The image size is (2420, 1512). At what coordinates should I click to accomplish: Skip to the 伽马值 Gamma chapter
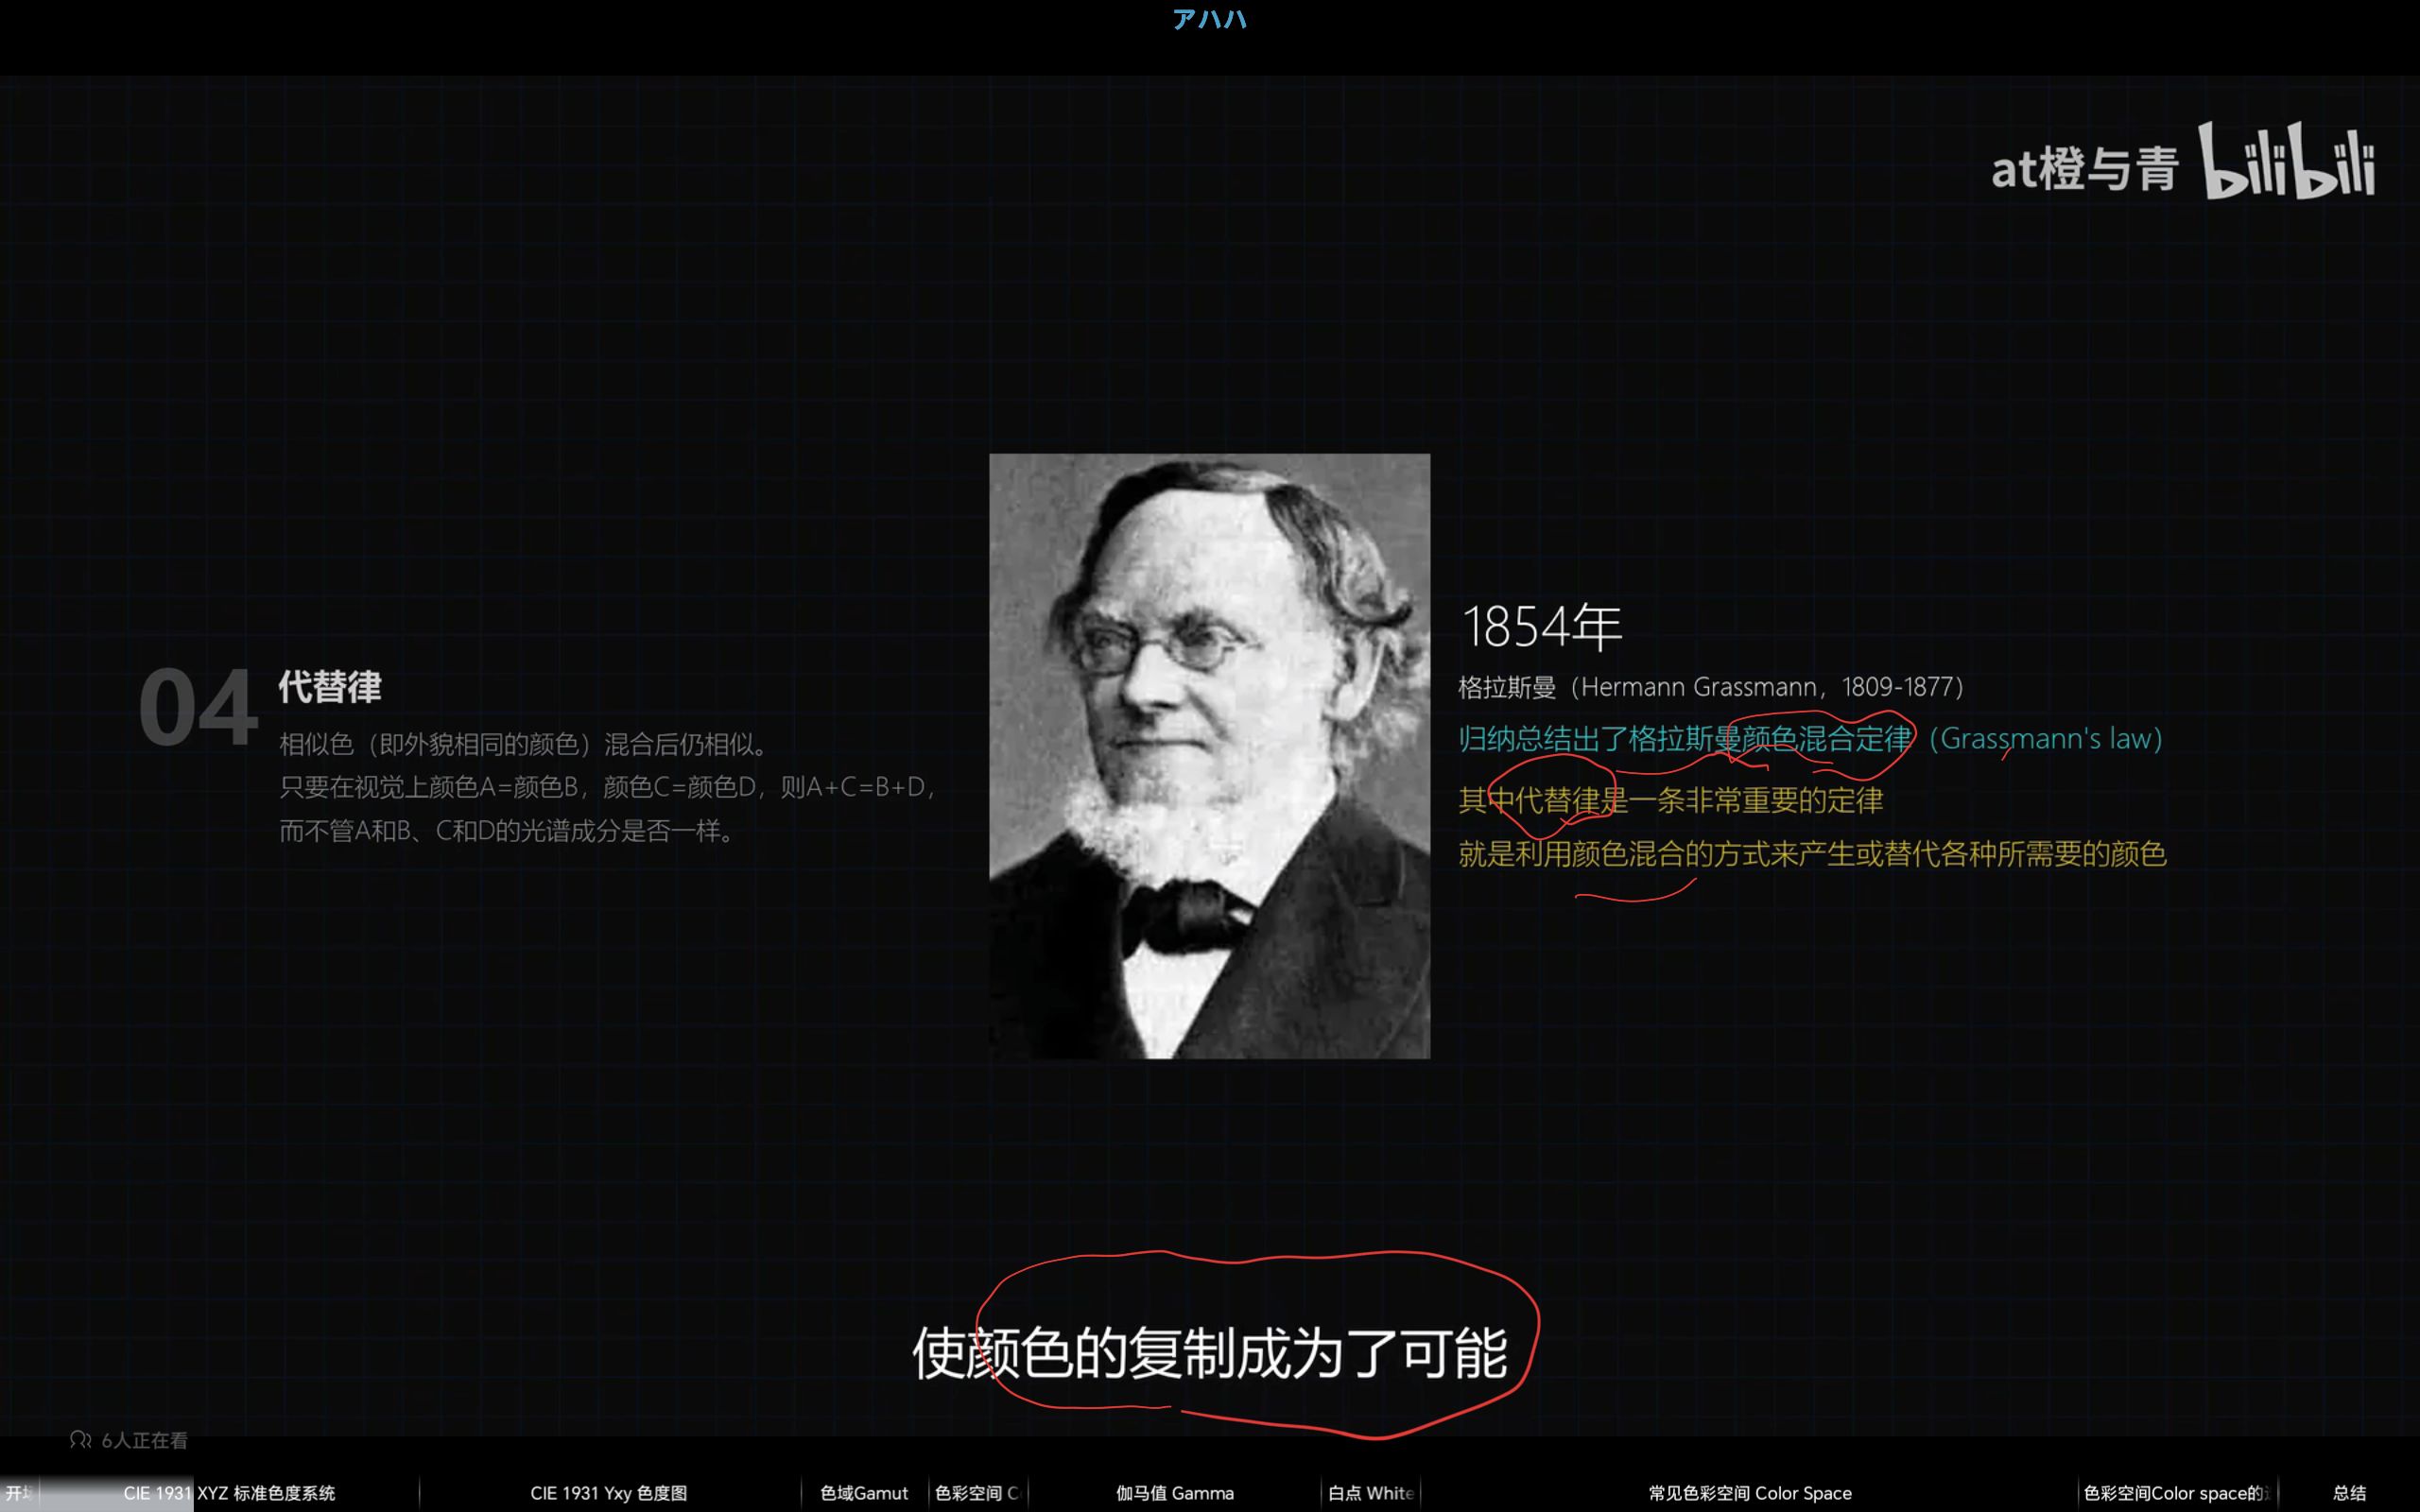click(x=1174, y=1493)
